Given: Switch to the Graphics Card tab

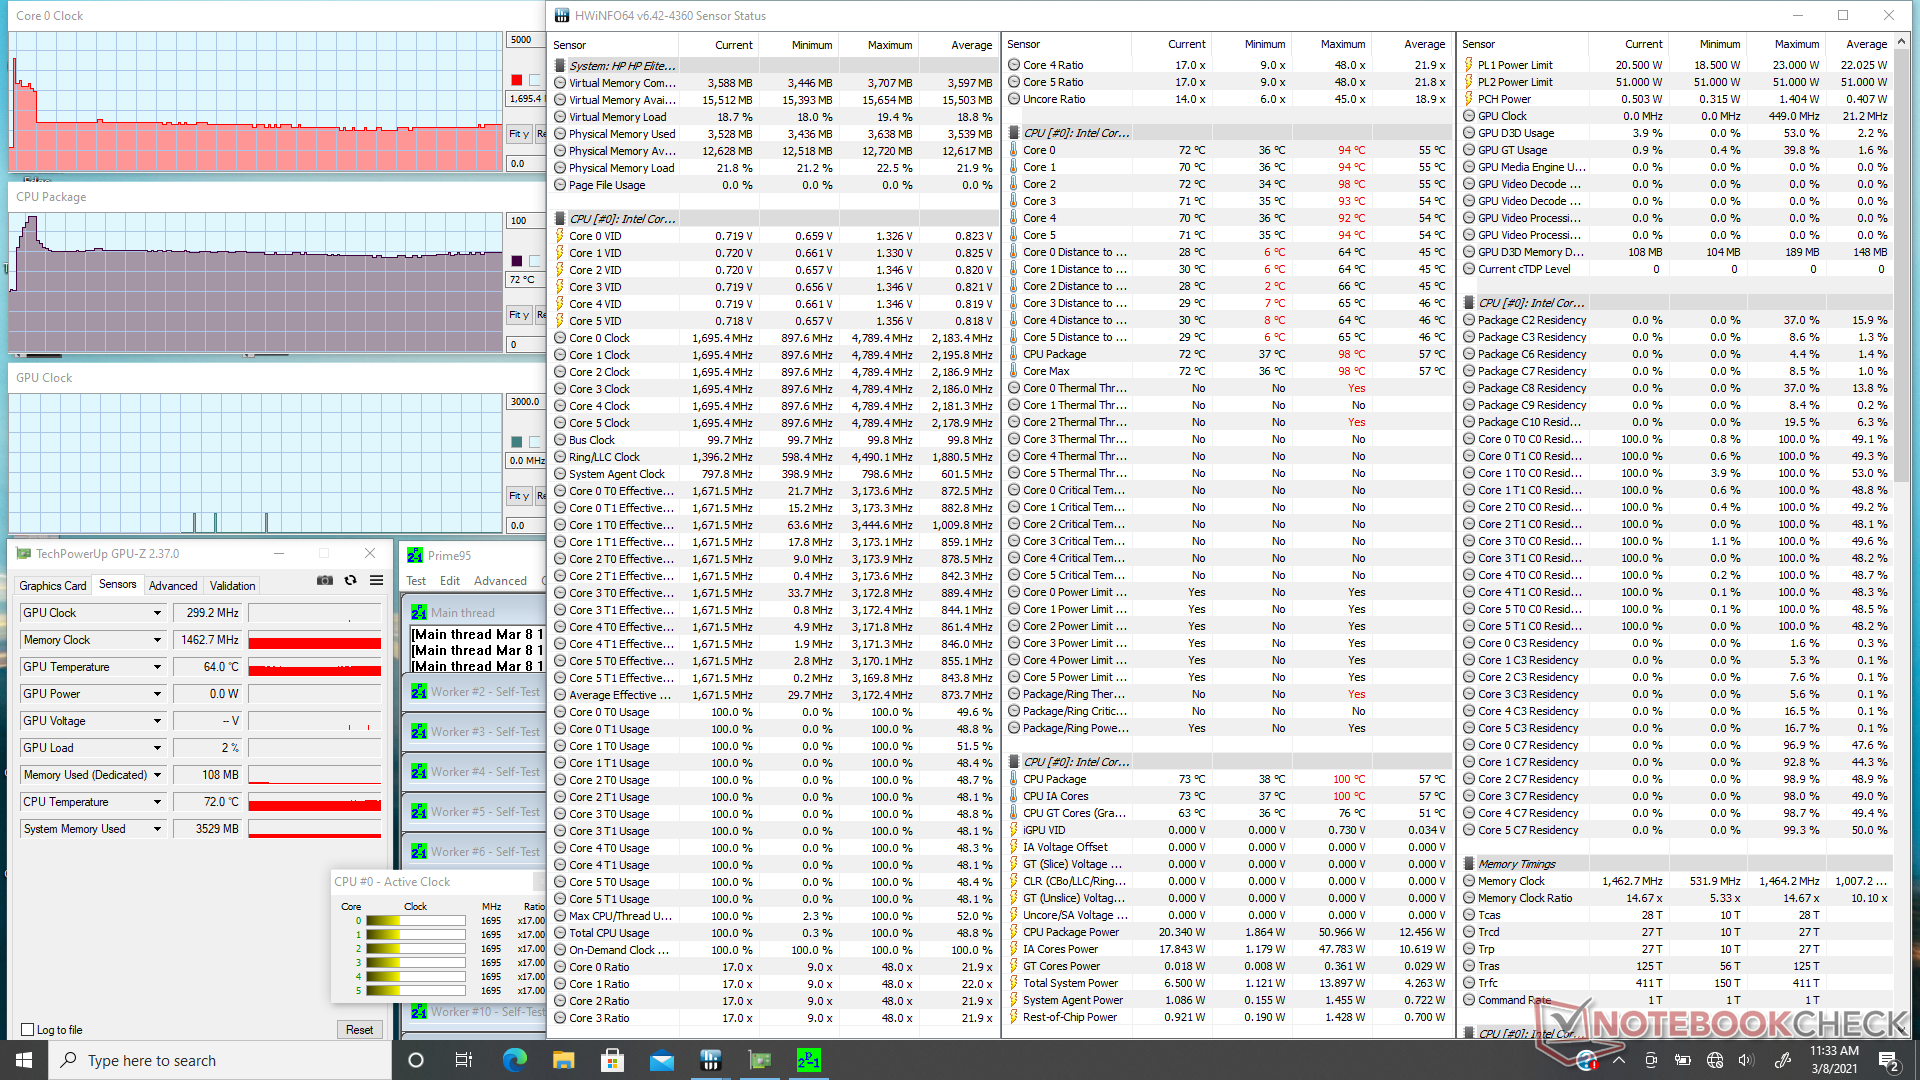Looking at the screenshot, I should tap(53, 586).
